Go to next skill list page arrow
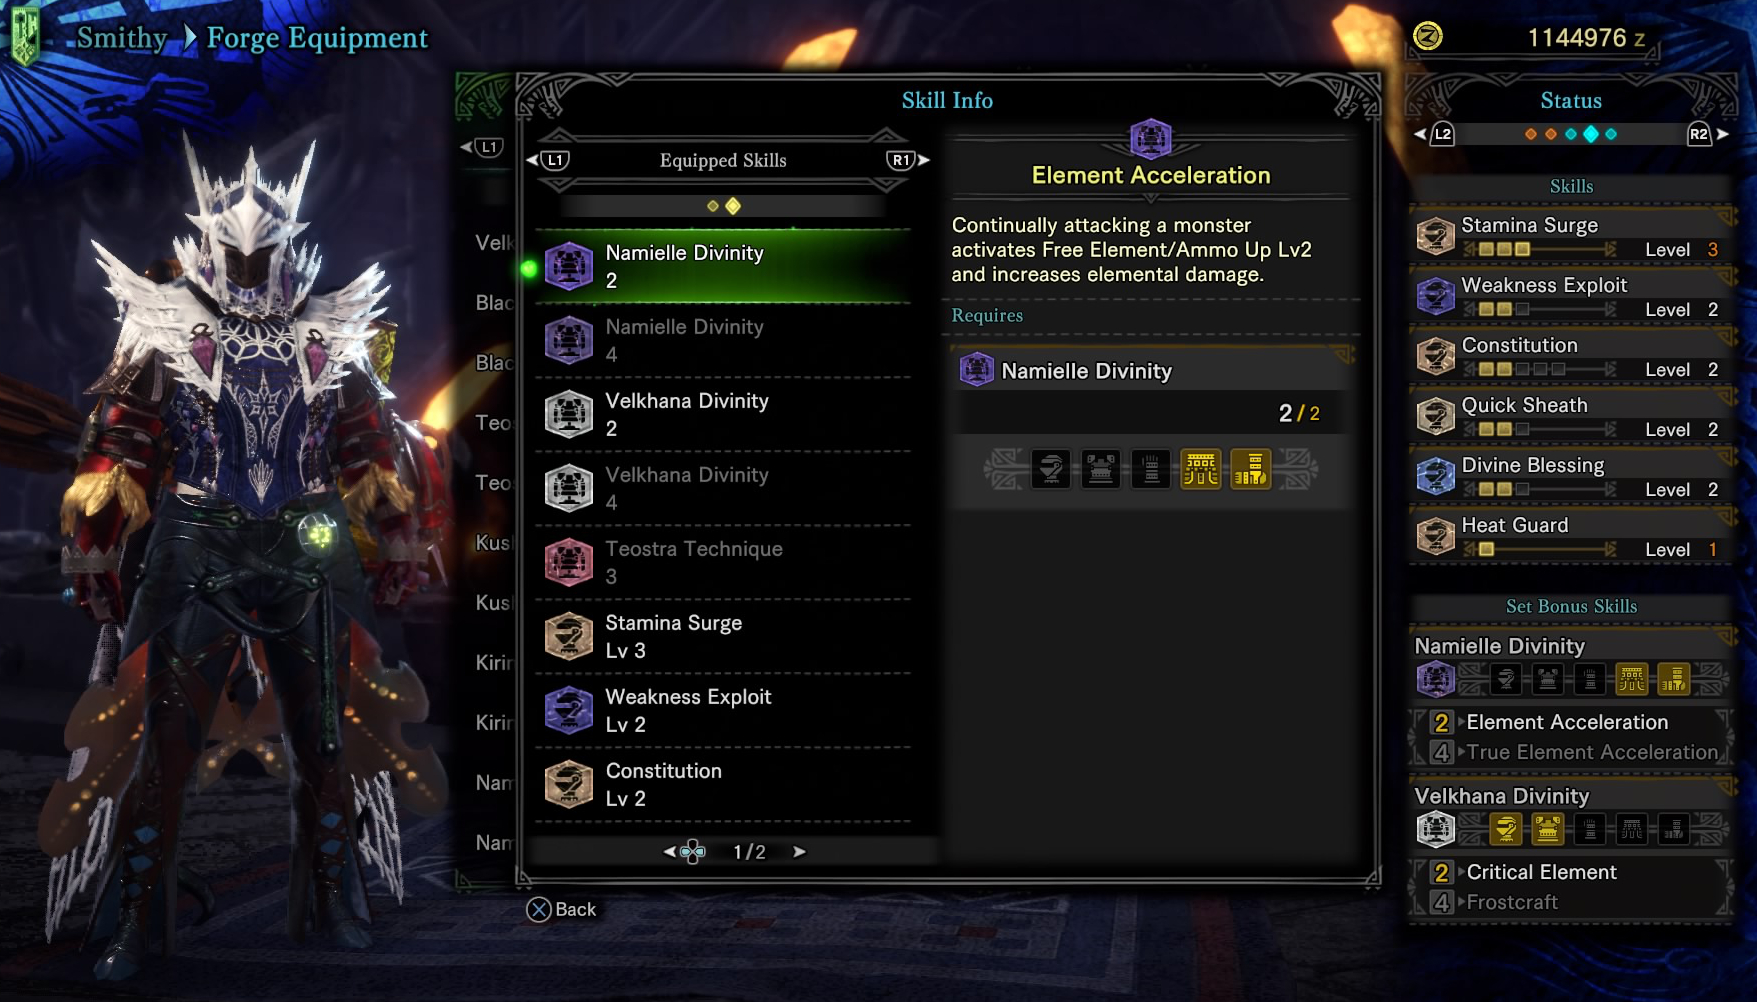This screenshot has width=1757, height=1002. 799,852
